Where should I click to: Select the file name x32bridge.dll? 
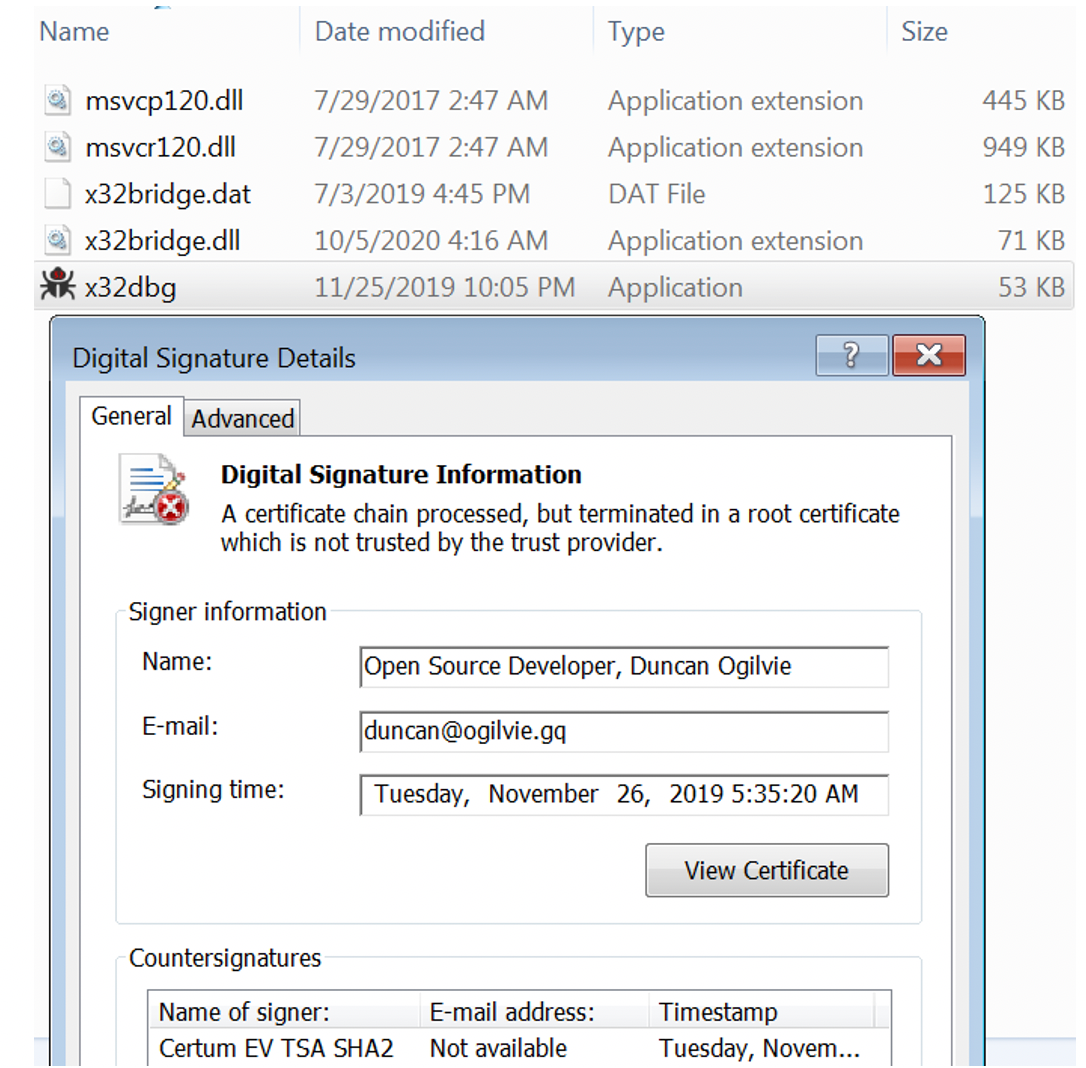click(x=163, y=241)
